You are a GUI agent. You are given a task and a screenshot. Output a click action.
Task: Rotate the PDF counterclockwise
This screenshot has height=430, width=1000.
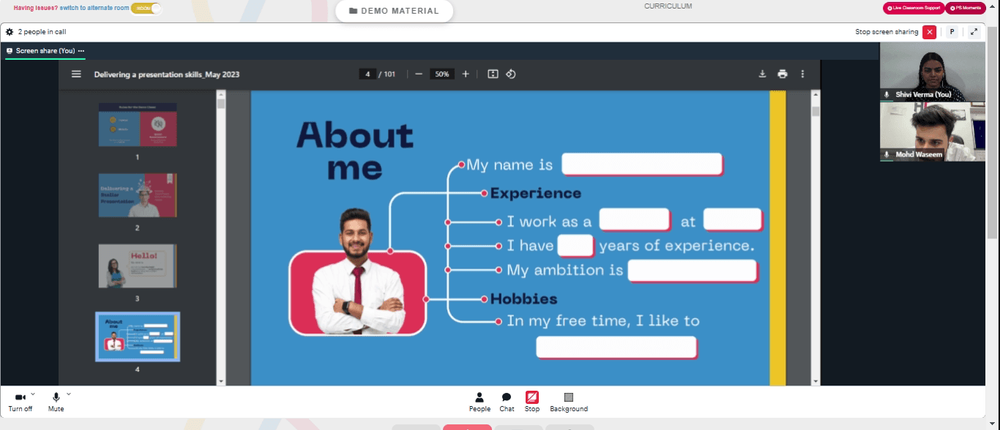pos(511,74)
